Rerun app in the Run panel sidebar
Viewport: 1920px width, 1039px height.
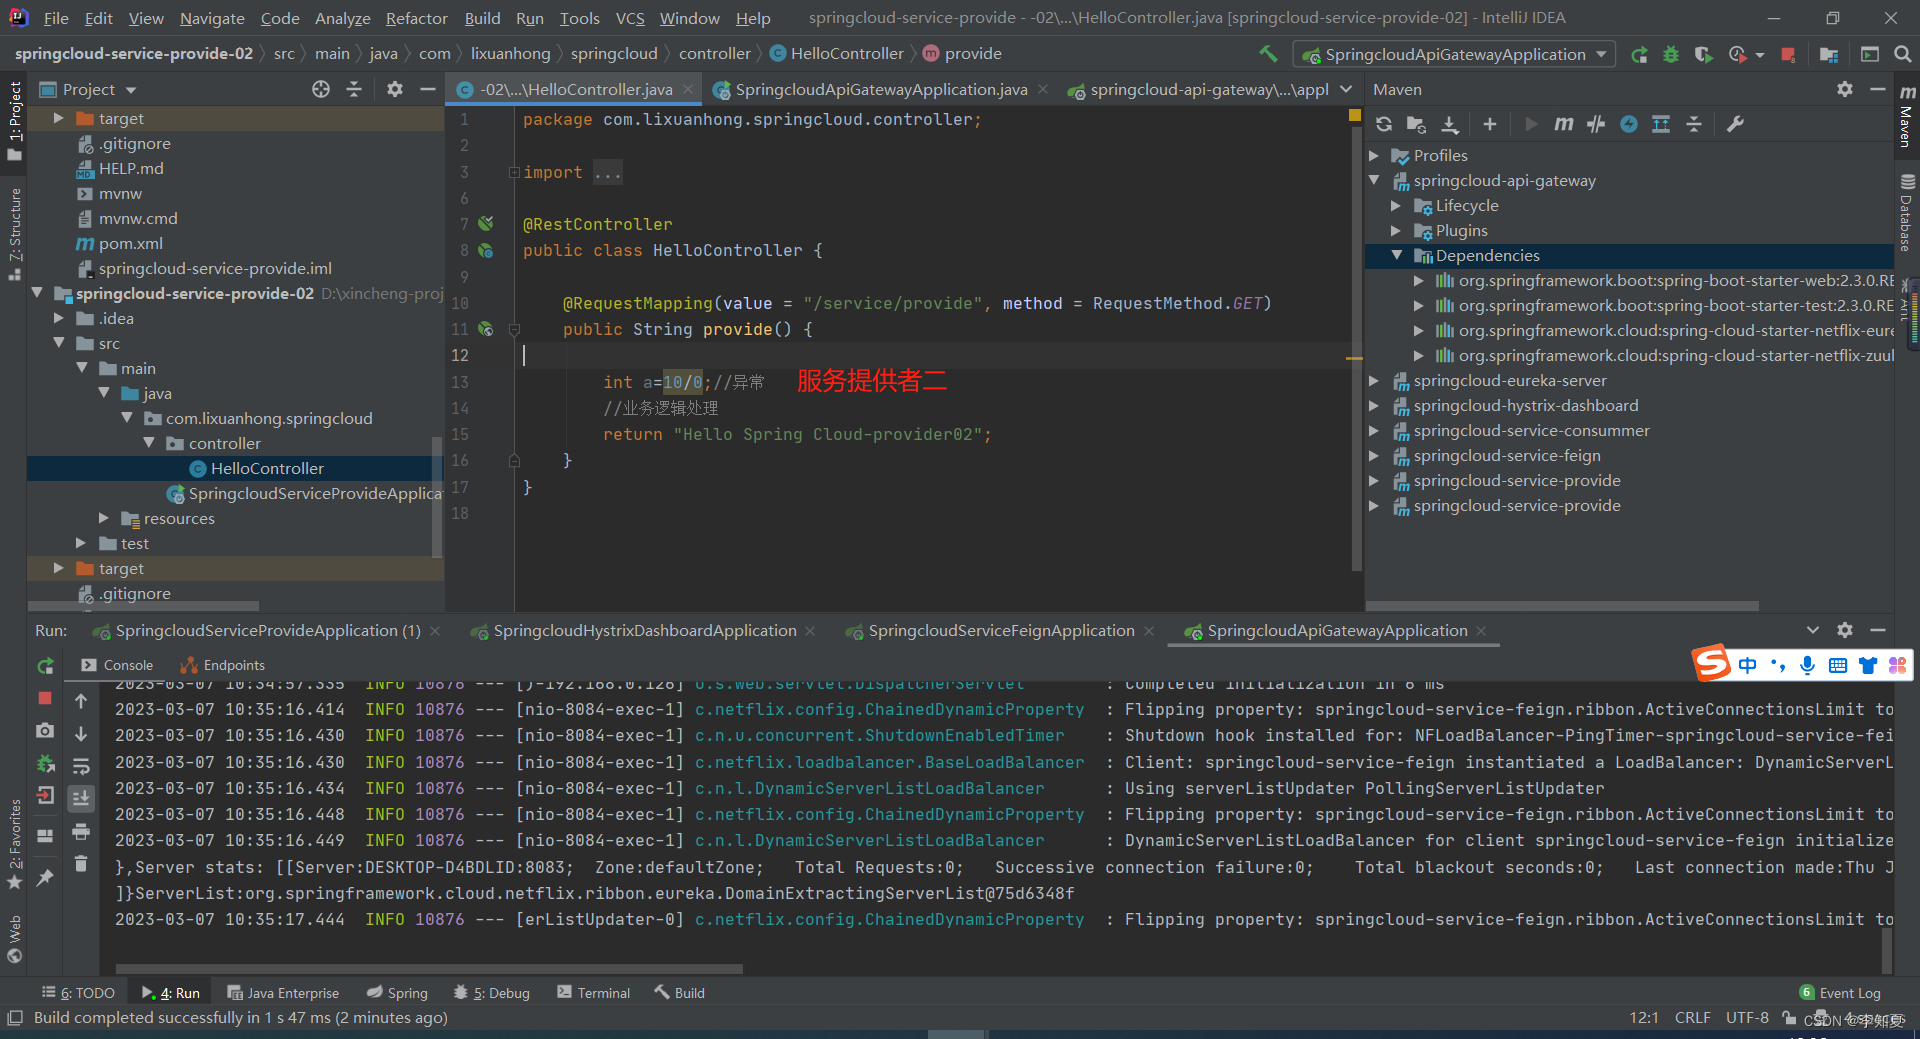(45, 666)
